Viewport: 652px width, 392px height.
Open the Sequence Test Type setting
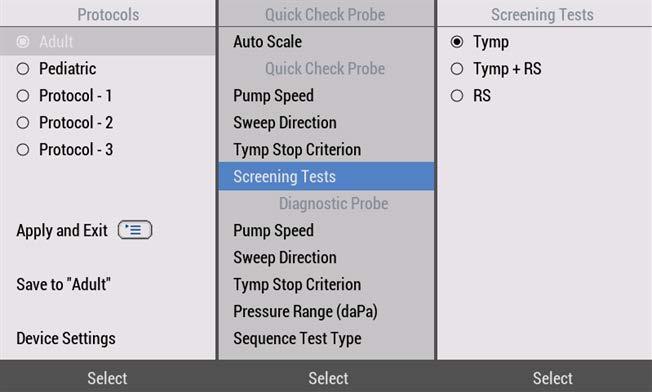point(326,338)
